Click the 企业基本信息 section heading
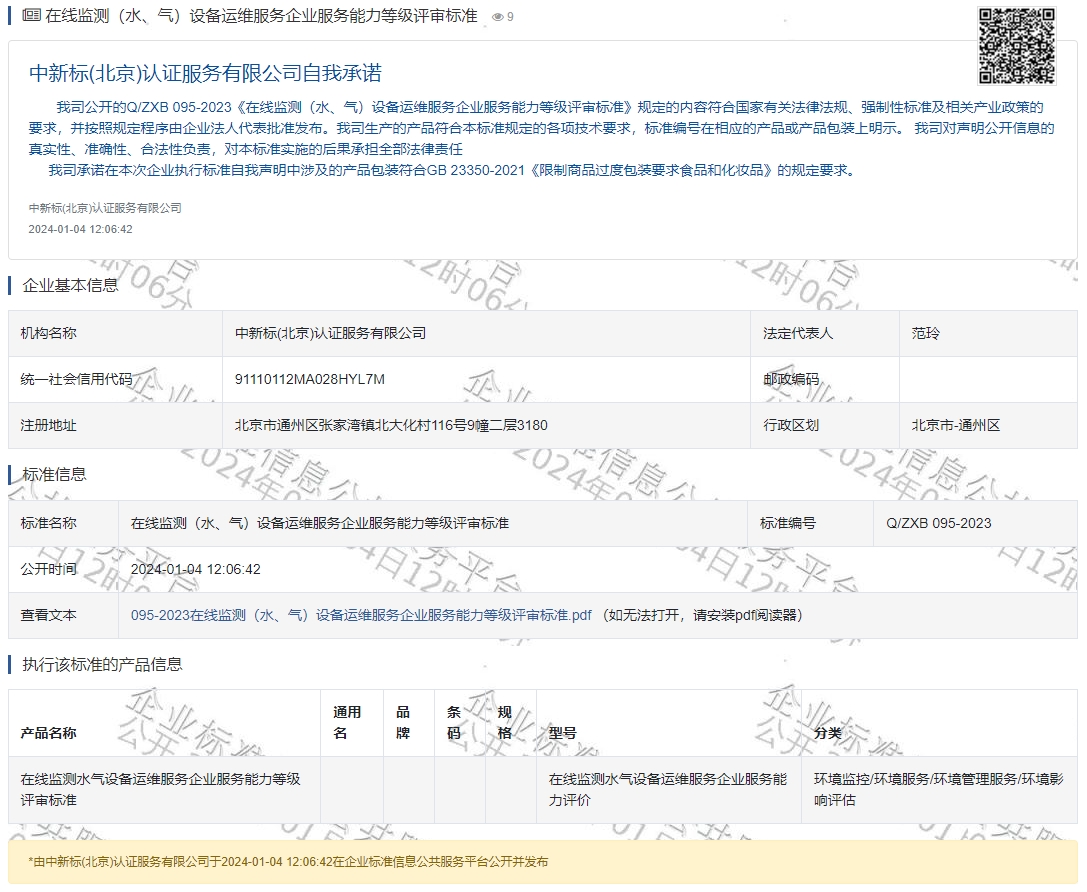This screenshot has width=1087, height=892. [x=70, y=285]
